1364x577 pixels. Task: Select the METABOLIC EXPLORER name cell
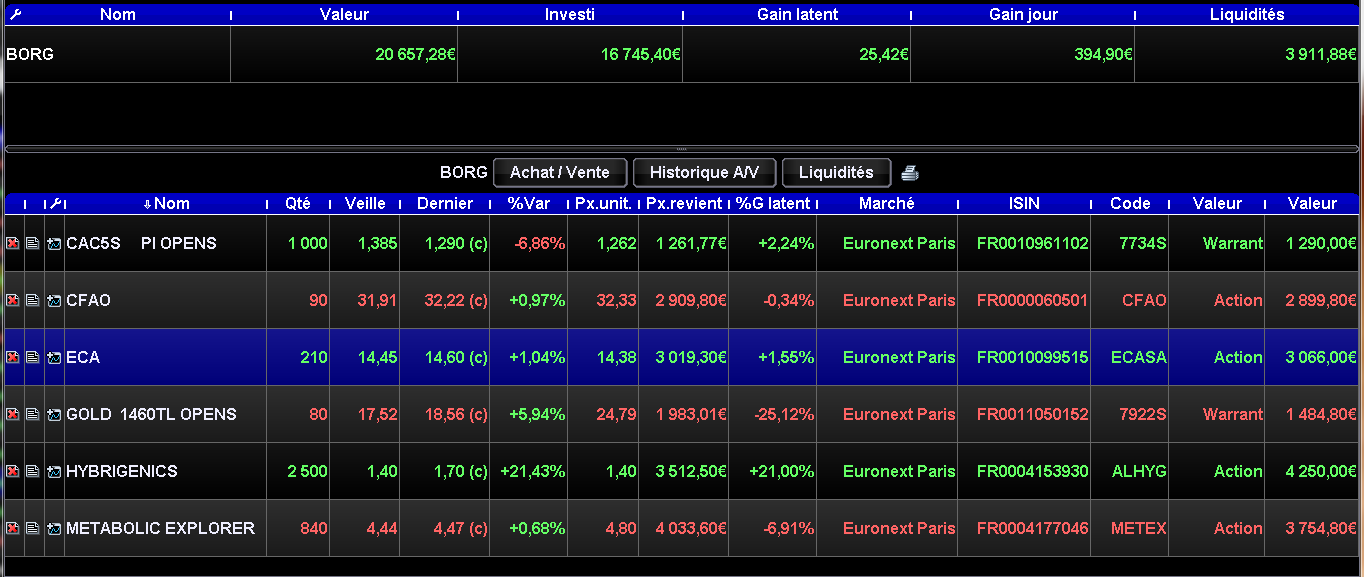click(166, 528)
